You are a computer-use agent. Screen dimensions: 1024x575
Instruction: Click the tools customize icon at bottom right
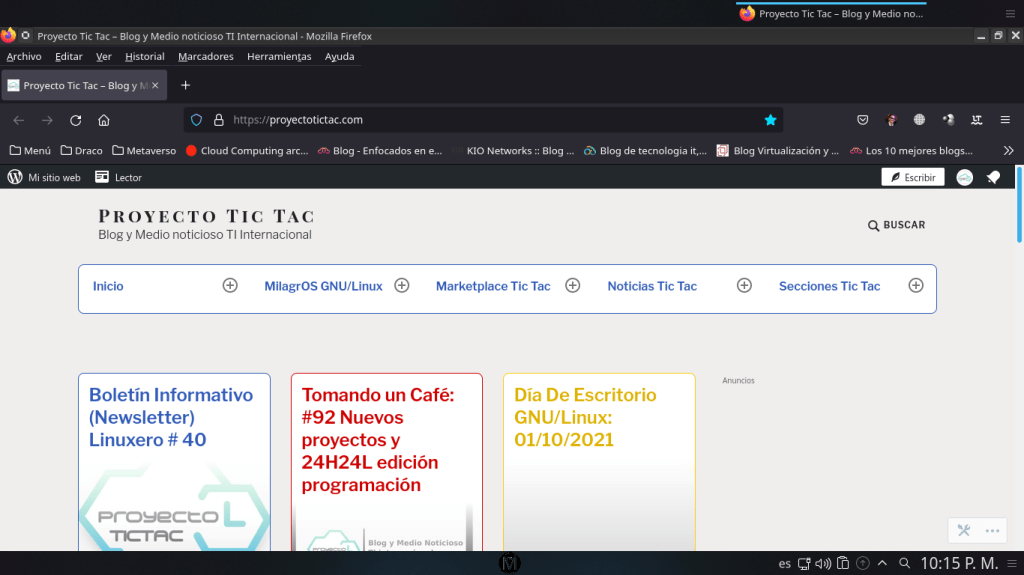point(964,531)
